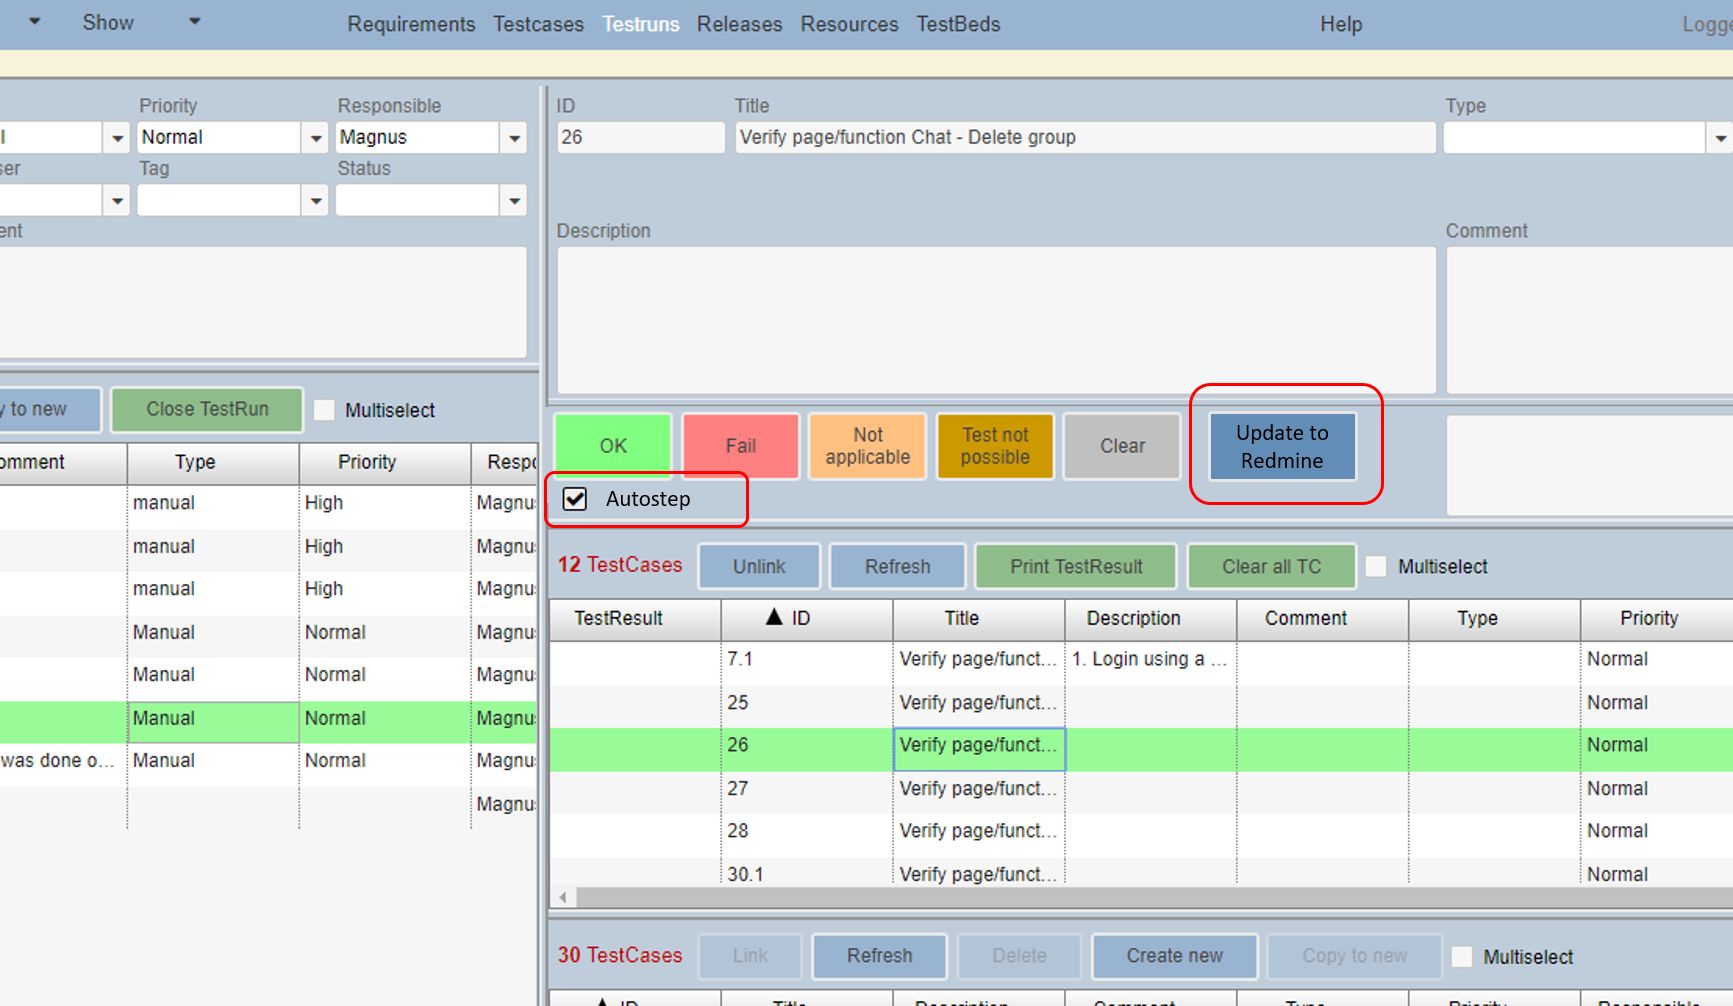Print the TestResult

(x=1075, y=566)
